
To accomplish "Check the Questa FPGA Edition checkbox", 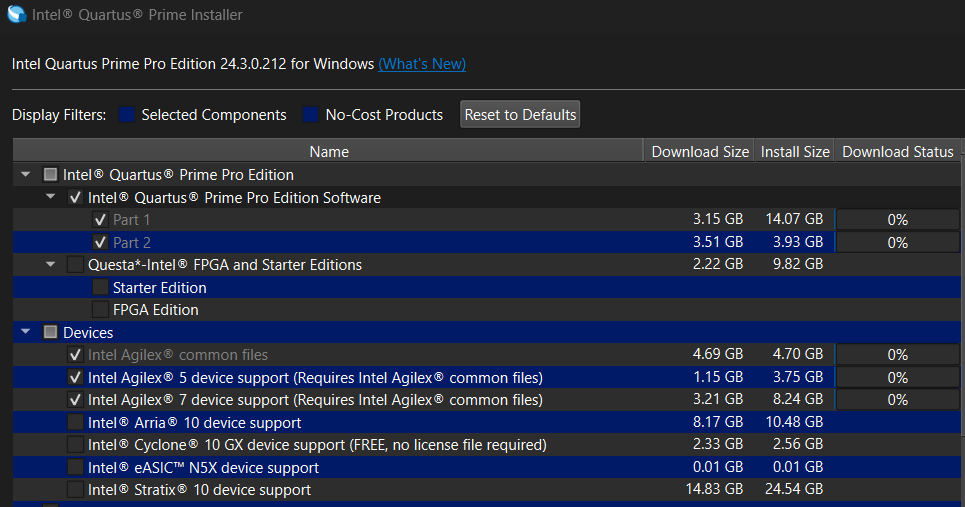I will click(x=100, y=310).
